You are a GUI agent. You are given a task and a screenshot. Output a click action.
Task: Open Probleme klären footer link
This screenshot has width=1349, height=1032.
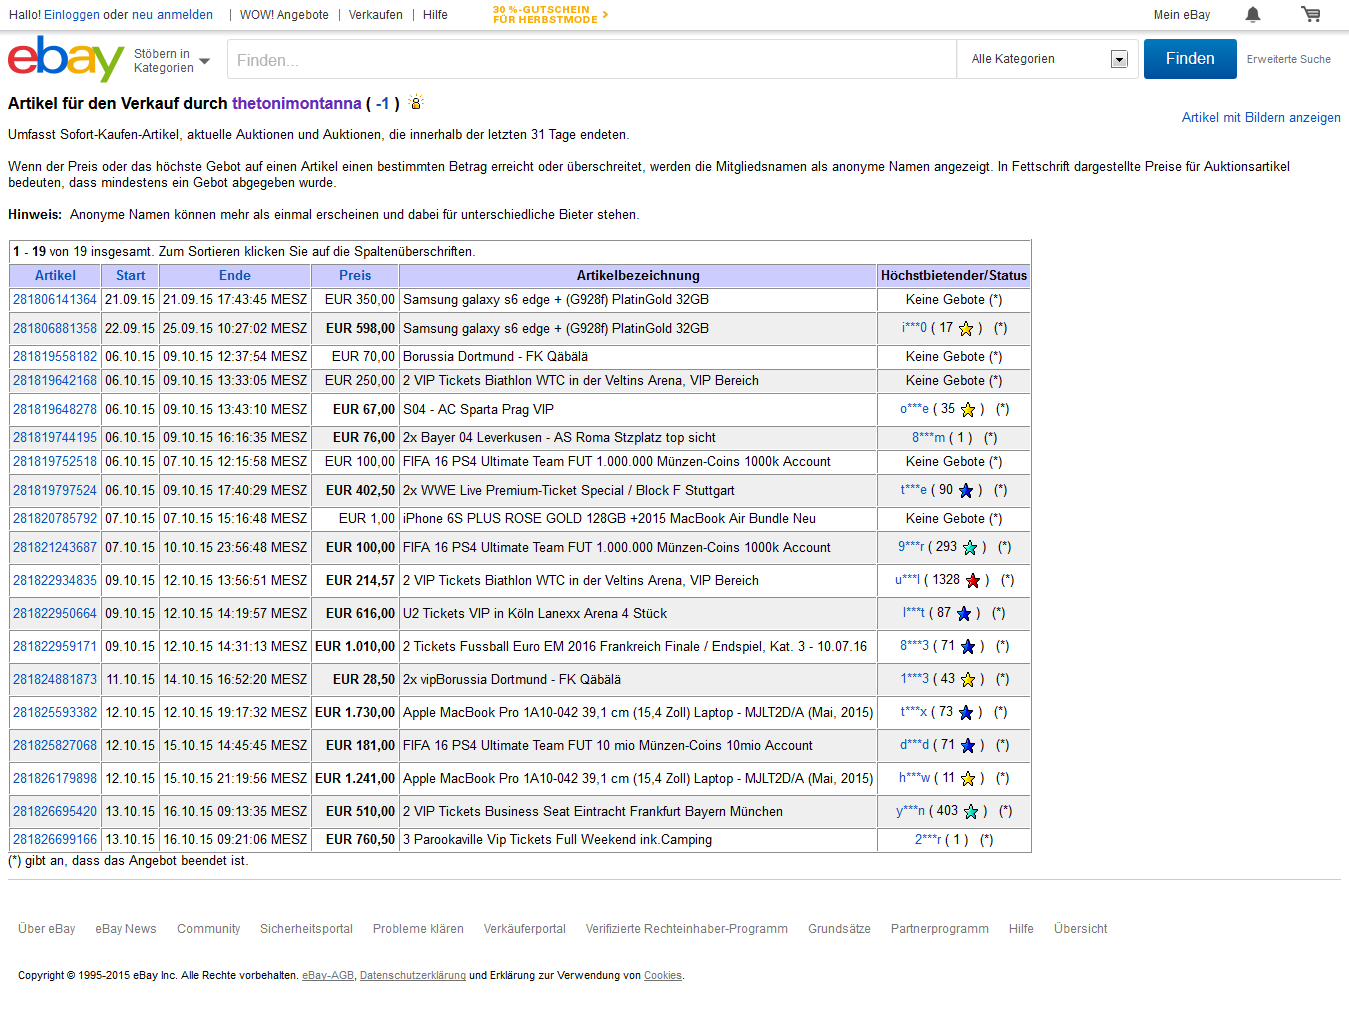click(418, 929)
